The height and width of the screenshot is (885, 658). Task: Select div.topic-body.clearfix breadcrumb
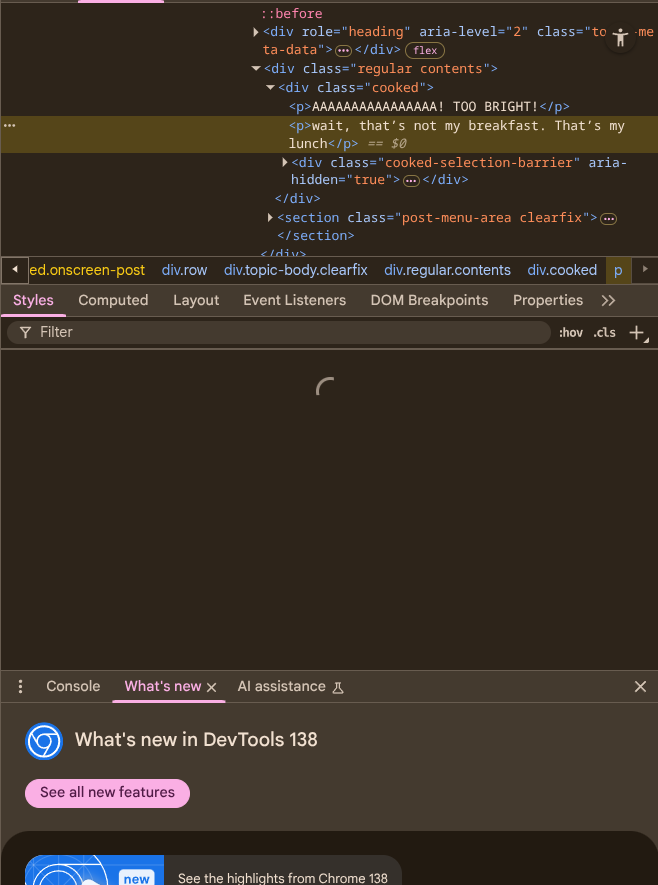[296, 270]
